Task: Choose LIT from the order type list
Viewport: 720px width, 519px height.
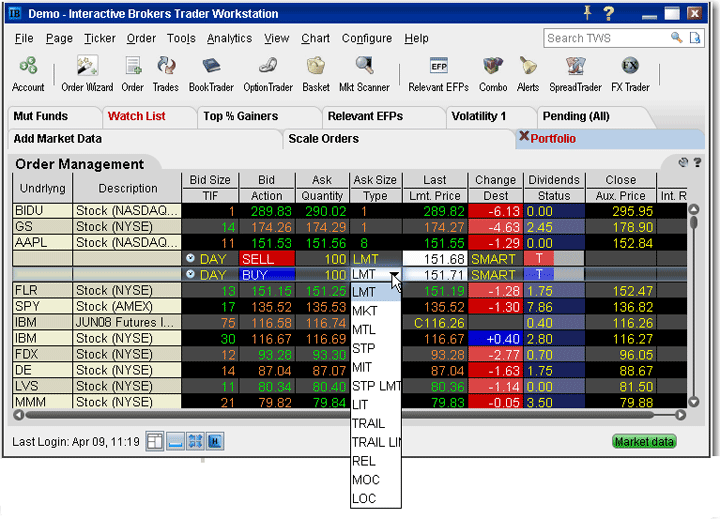Action: click(376, 405)
